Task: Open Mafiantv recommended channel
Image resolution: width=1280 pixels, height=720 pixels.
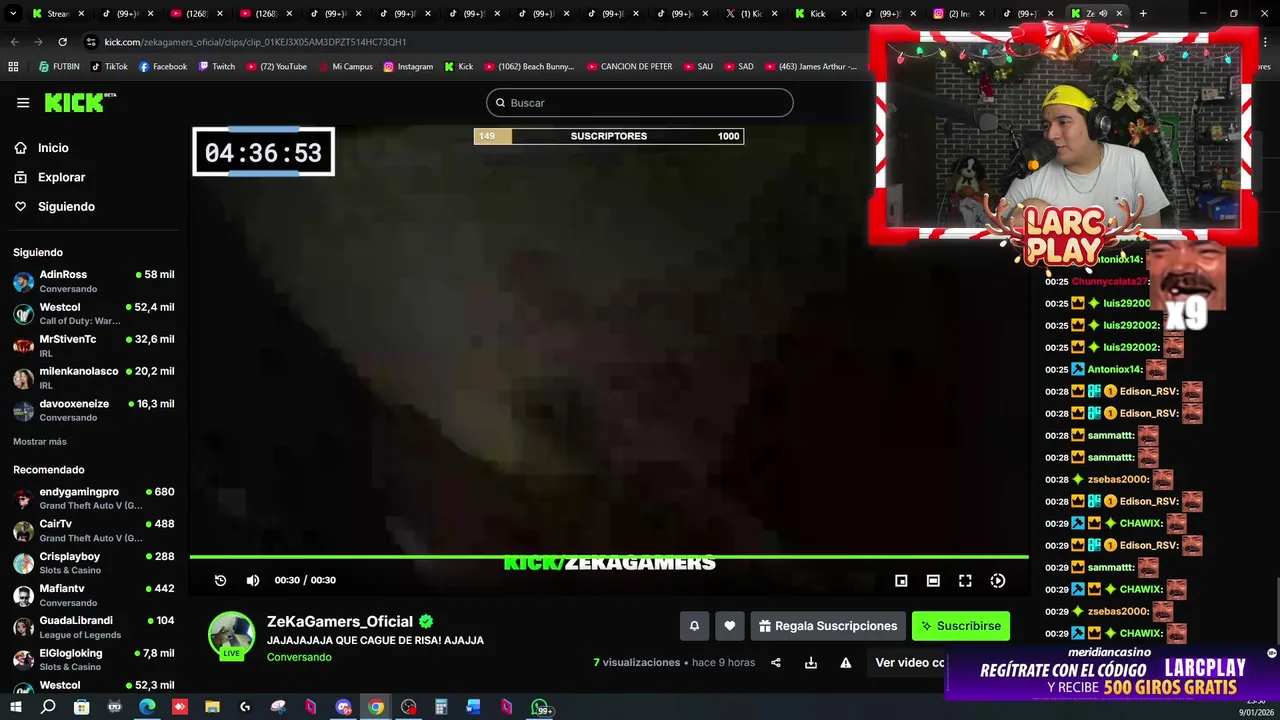Action: (x=93, y=595)
